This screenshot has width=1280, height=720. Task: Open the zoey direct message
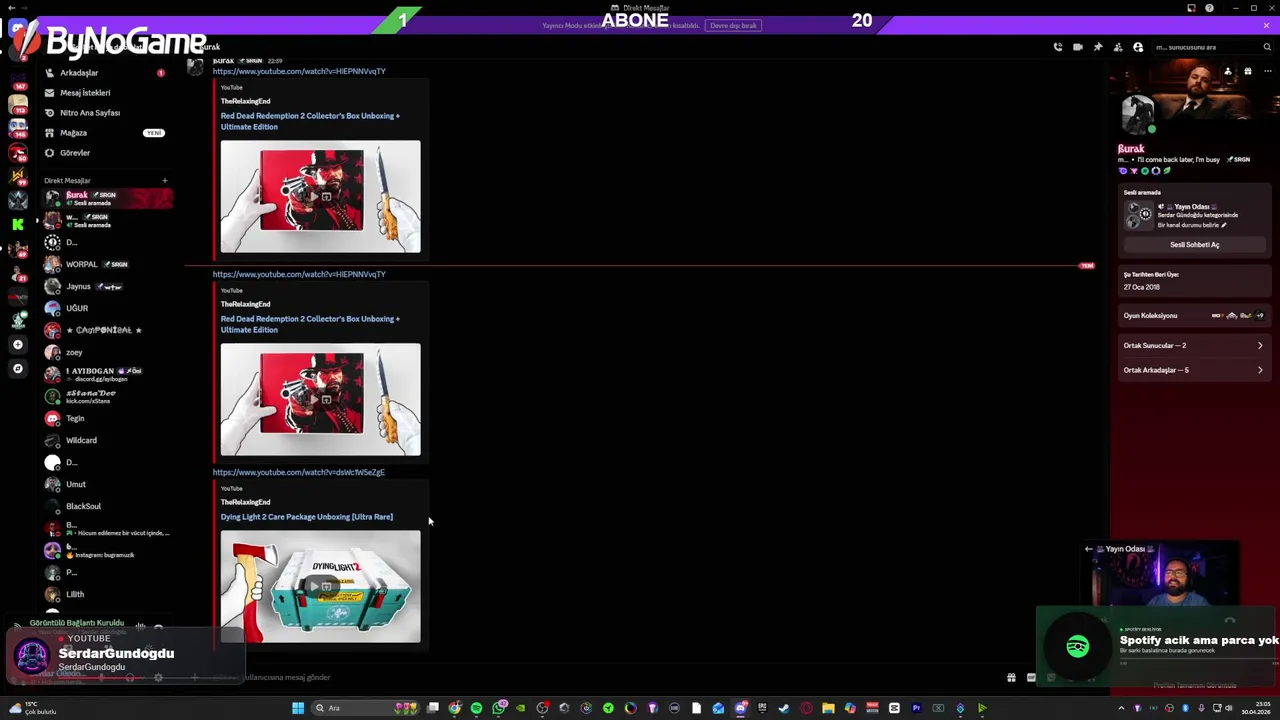(105, 352)
